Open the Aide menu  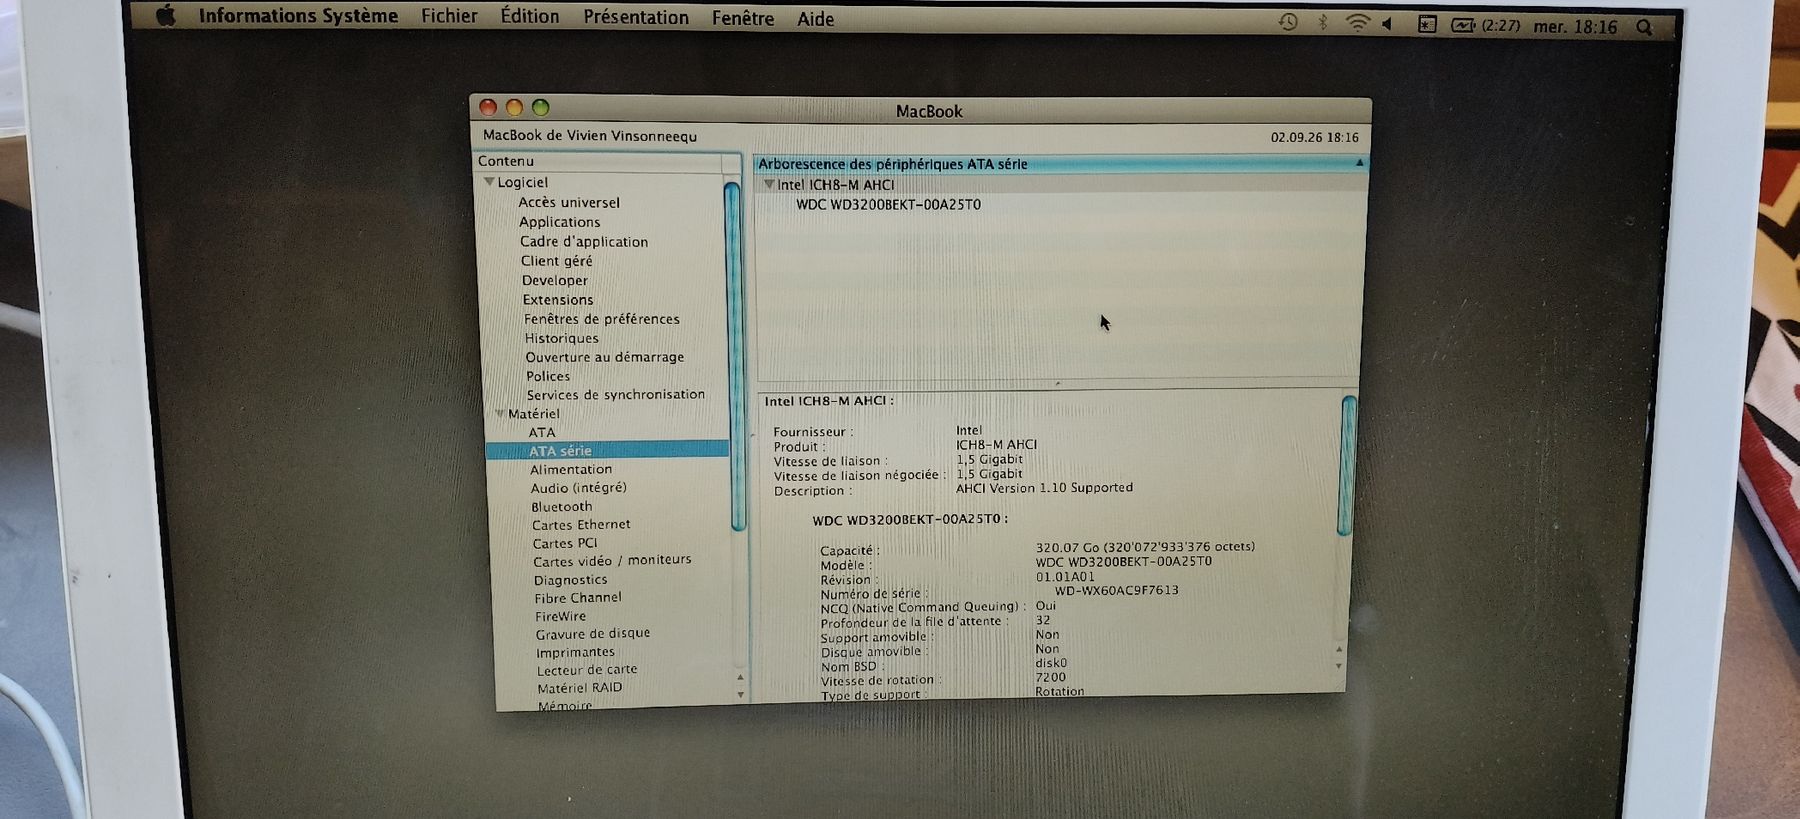coord(815,19)
